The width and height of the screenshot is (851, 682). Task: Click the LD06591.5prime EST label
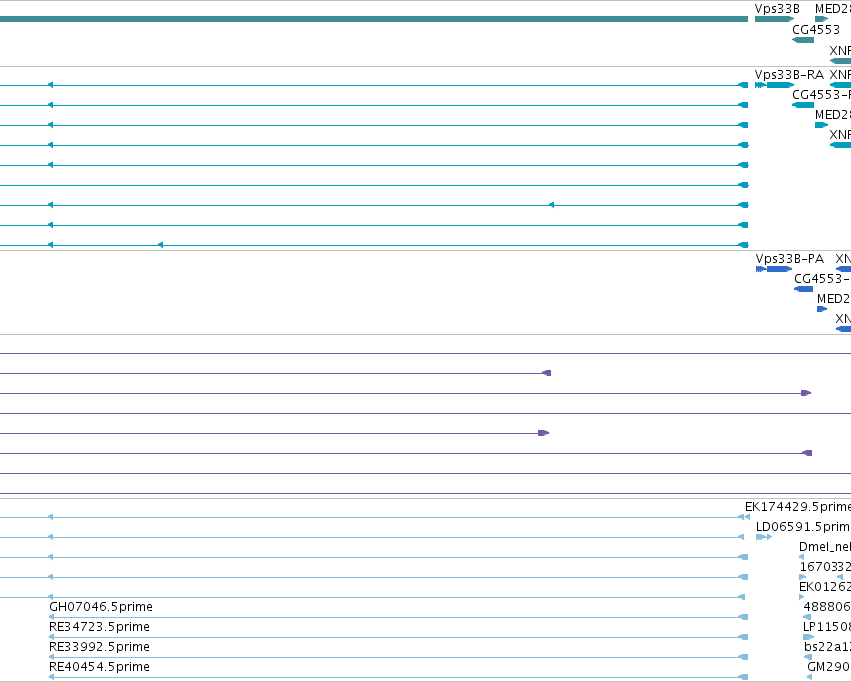click(x=803, y=527)
